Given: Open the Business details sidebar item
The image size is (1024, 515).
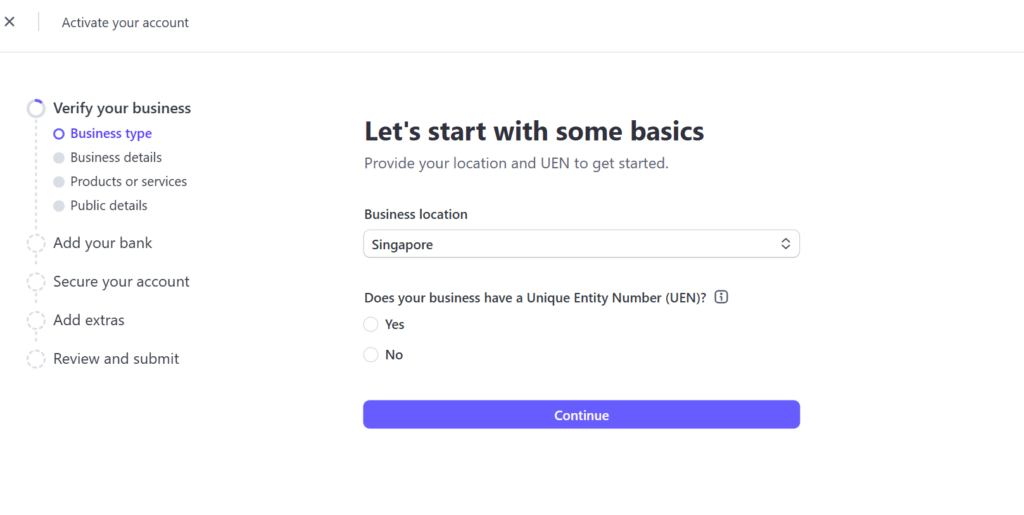Looking at the screenshot, I should [116, 158].
